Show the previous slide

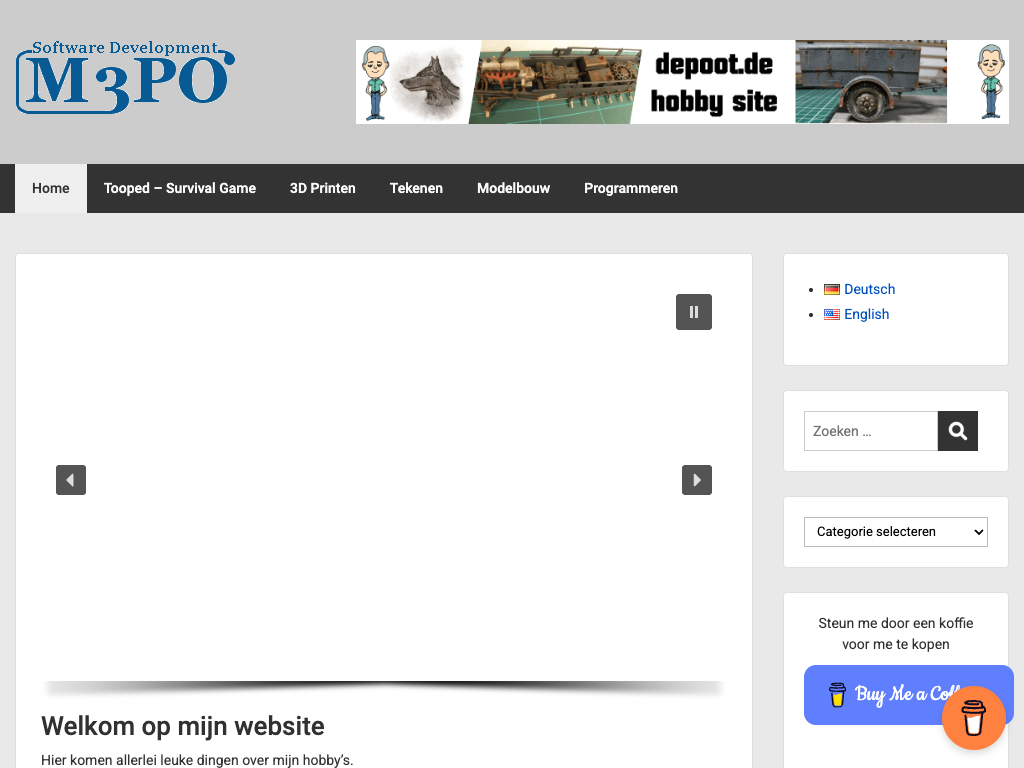(71, 480)
